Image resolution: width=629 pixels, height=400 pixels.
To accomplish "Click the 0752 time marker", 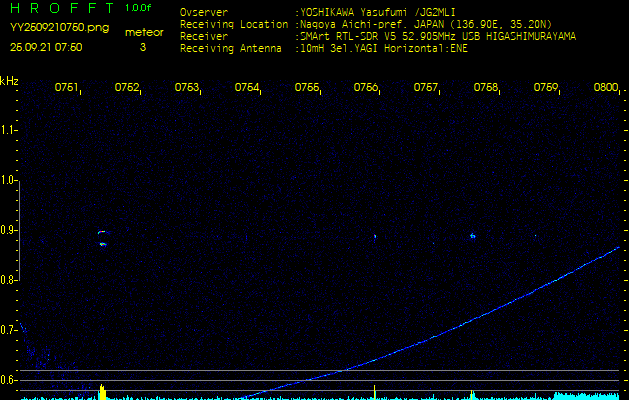I will coord(127,88).
